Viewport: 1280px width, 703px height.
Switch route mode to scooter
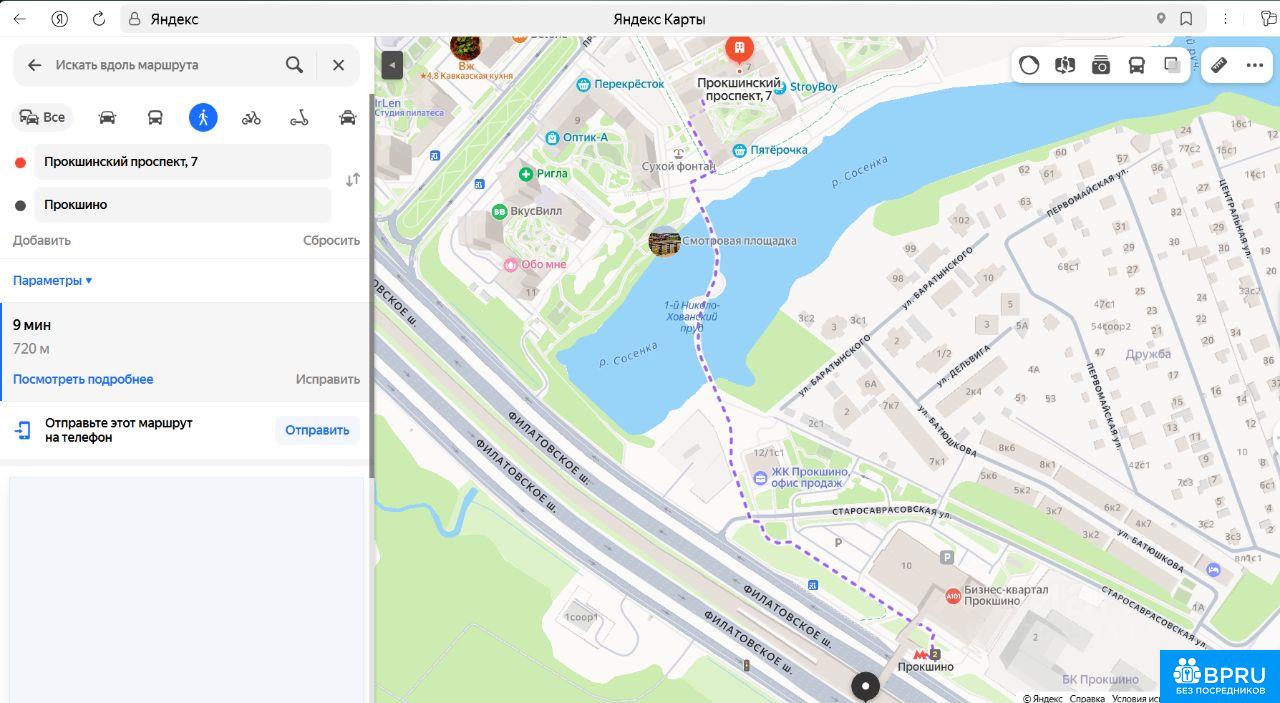(x=299, y=117)
